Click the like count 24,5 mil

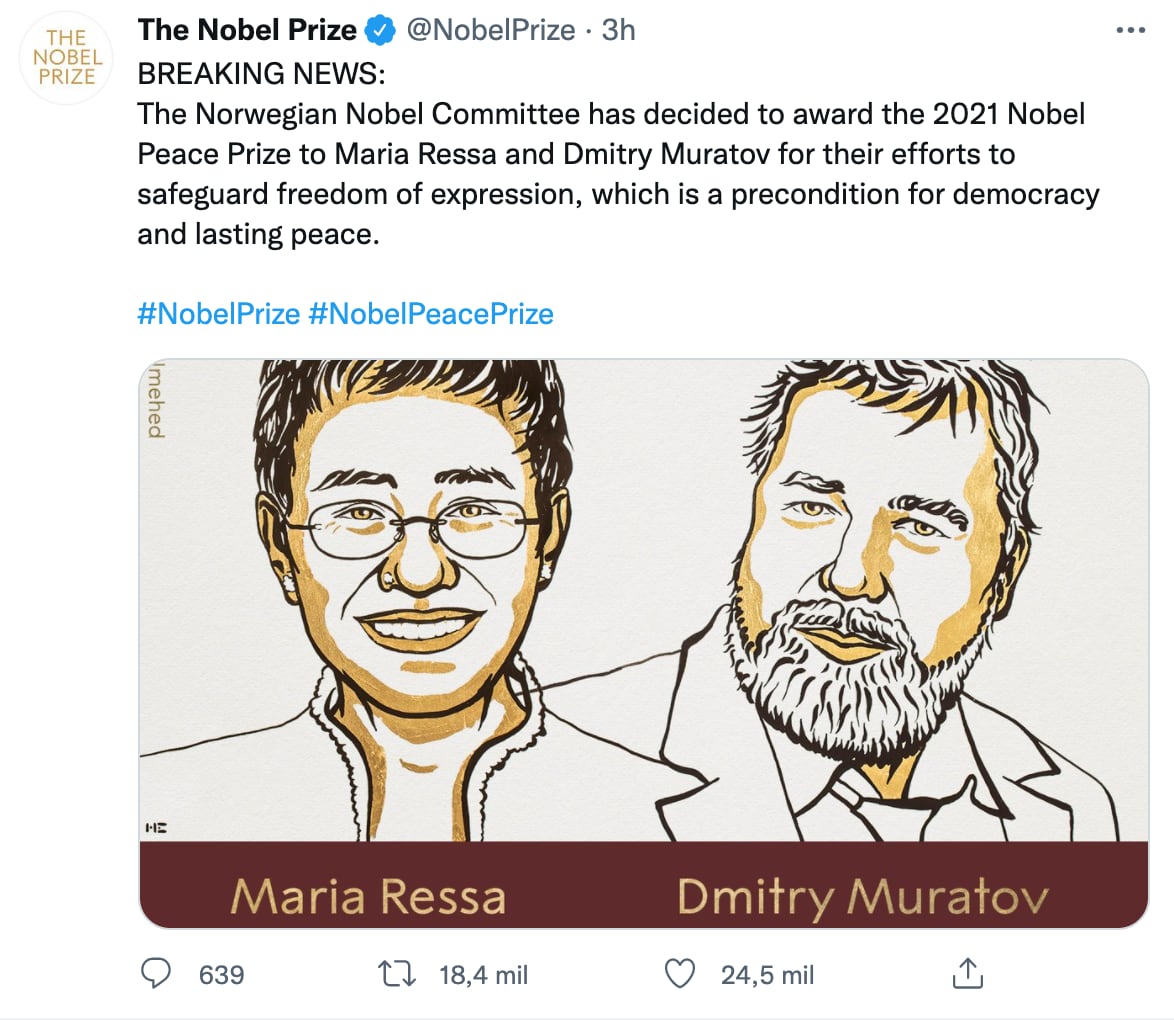768,973
